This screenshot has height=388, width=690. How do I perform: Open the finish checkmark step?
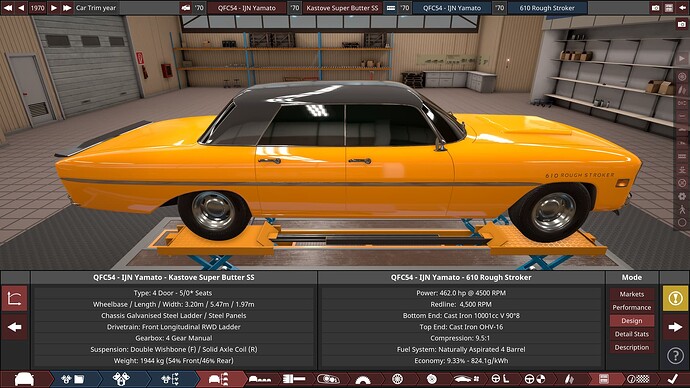click(672, 379)
